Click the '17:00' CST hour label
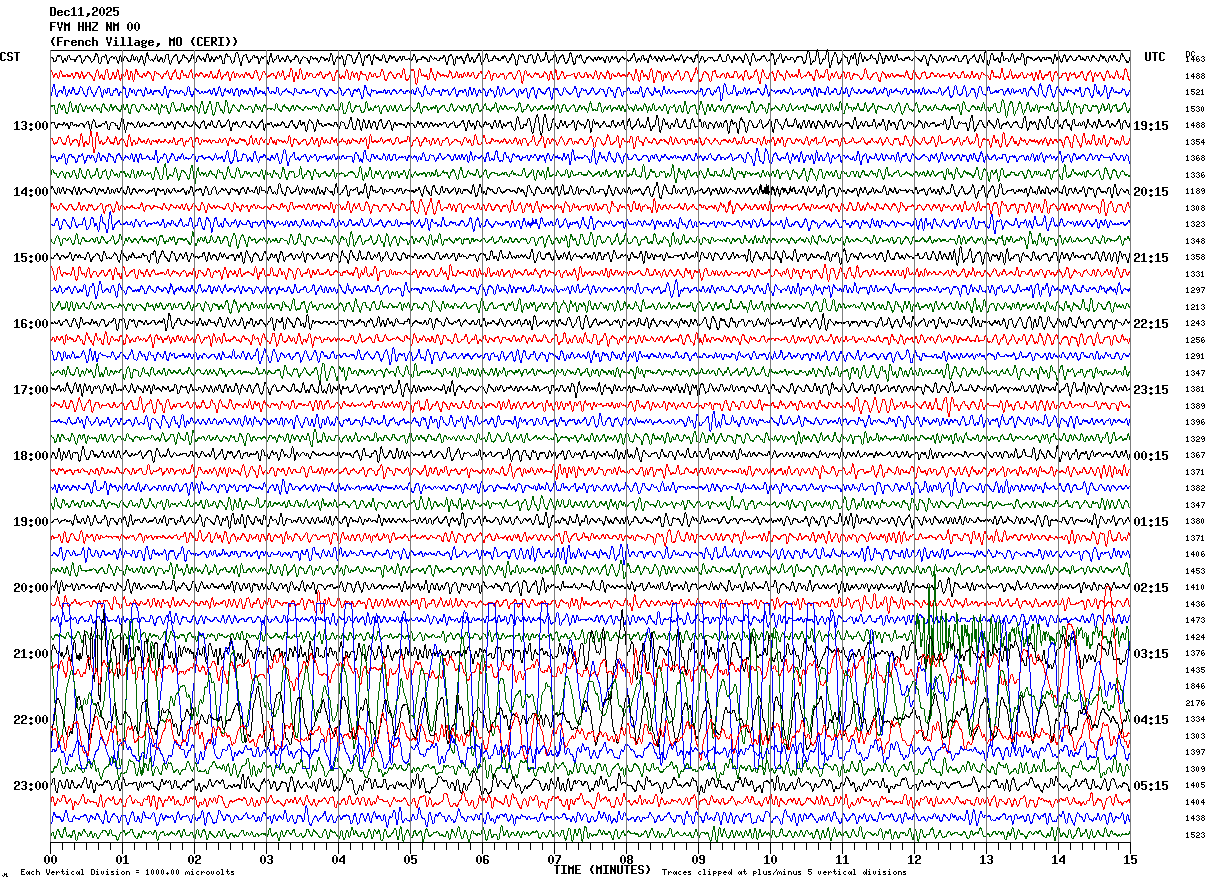Image resolution: width=1210 pixels, height=886 pixels. point(31,390)
